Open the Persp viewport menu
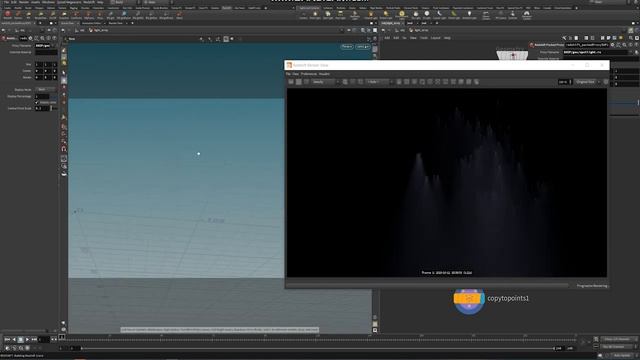The height and width of the screenshot is (360, 640). tap(347, 47)
